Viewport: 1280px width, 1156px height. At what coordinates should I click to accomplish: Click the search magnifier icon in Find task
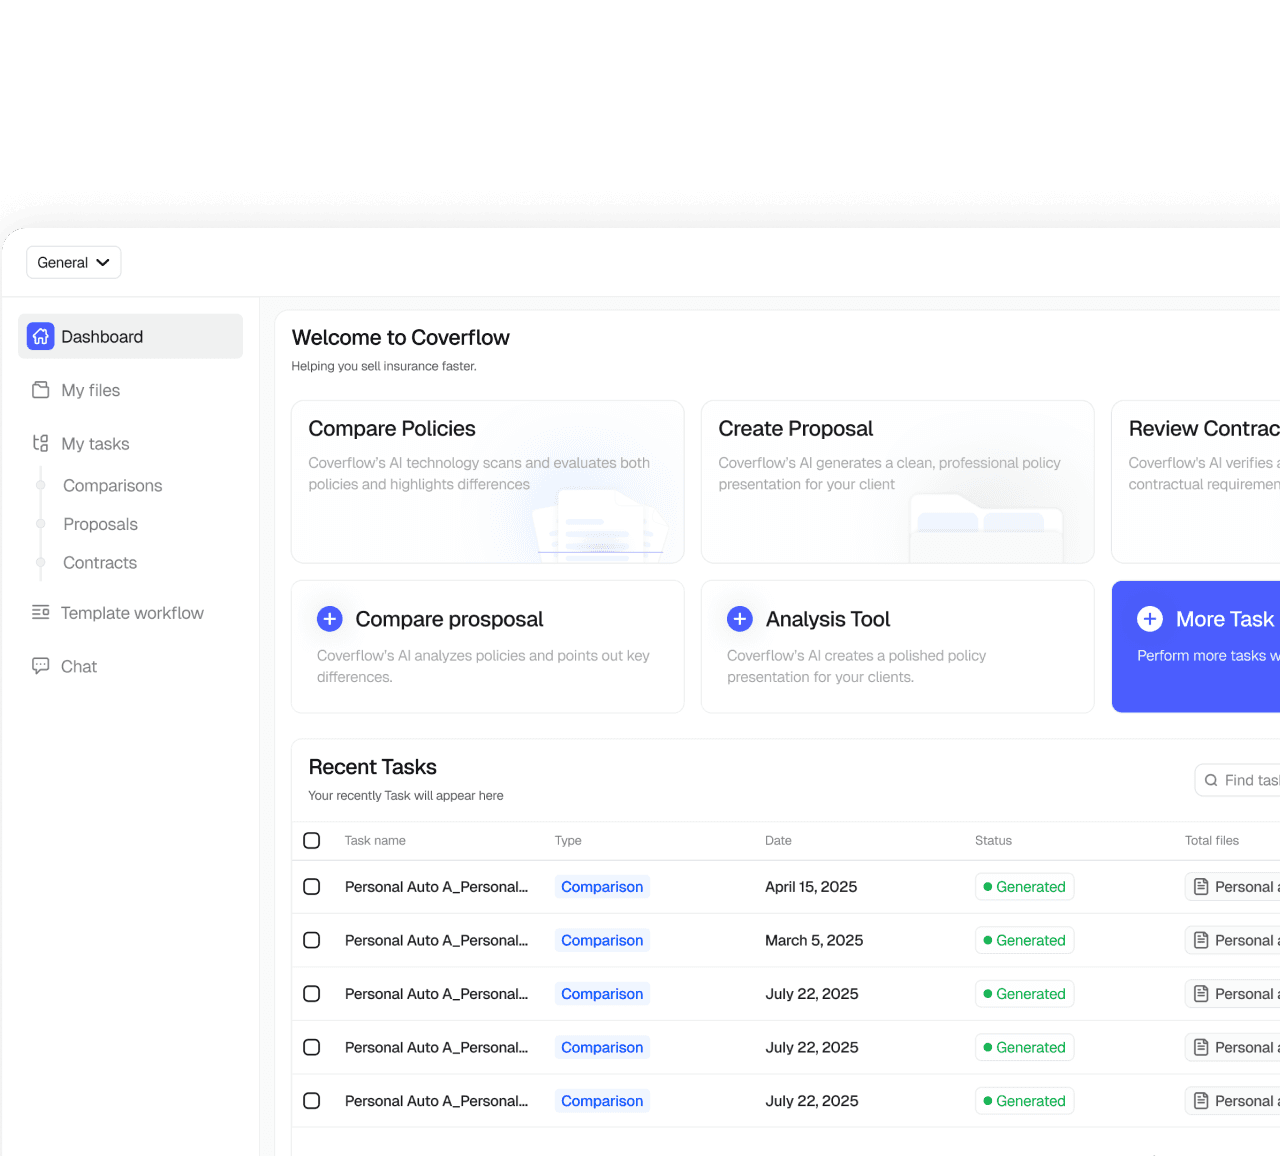pos(1211,780)
